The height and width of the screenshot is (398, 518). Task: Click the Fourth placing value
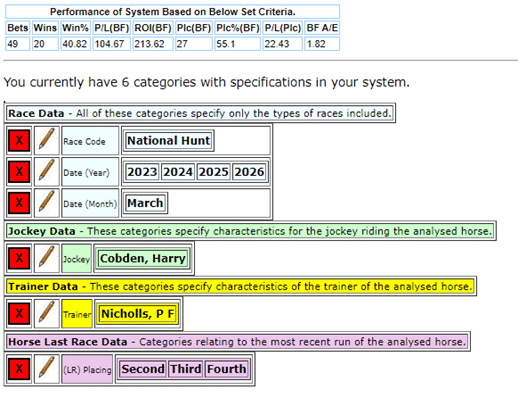227,369
